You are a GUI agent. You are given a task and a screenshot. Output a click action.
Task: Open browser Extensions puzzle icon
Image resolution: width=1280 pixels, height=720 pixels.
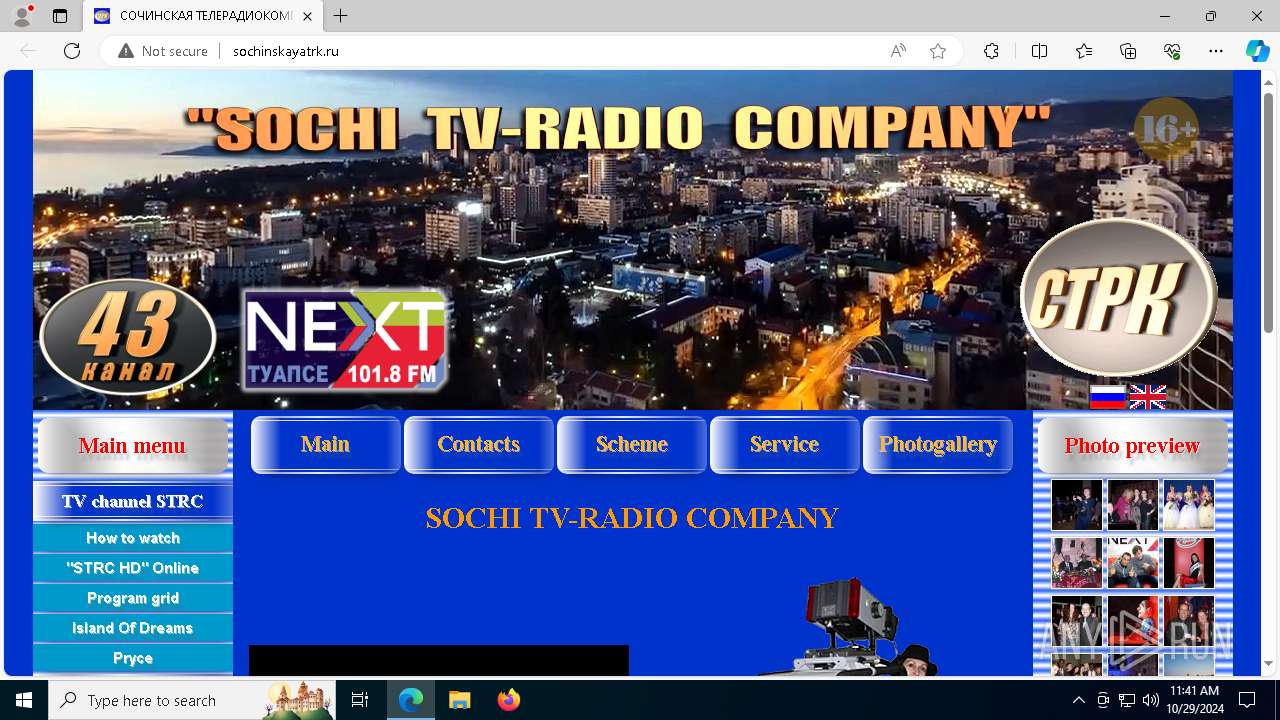[991, 51]
